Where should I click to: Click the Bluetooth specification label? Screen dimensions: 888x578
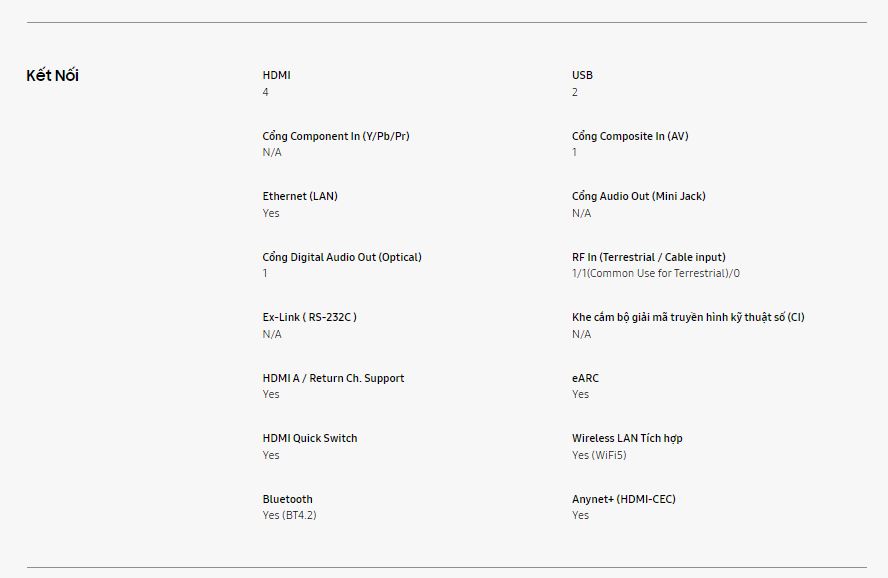[x=288, y=499]
